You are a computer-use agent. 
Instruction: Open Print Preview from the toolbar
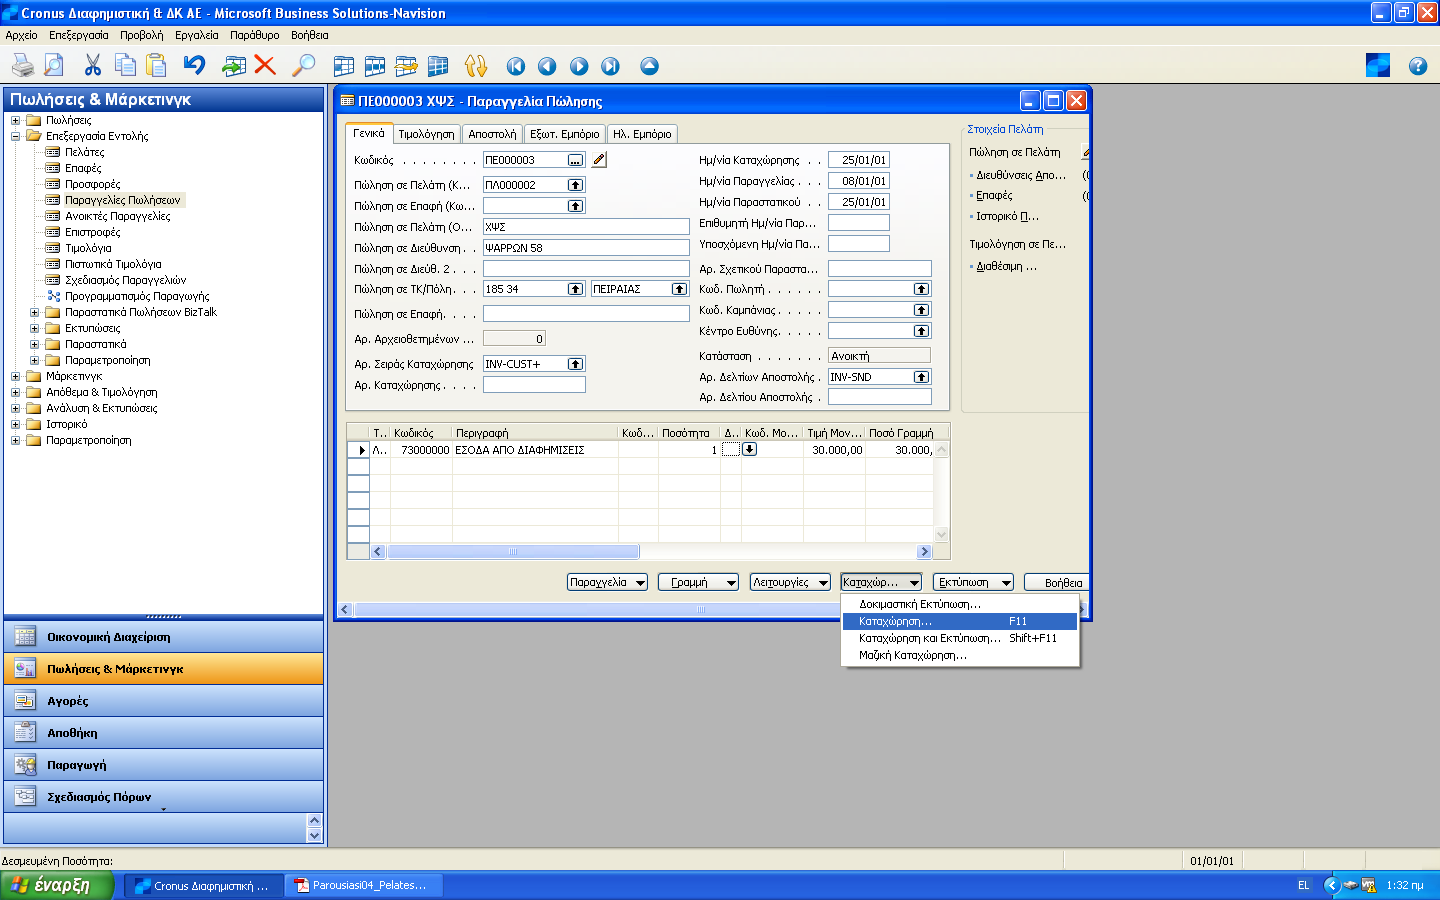pos(54,66)
